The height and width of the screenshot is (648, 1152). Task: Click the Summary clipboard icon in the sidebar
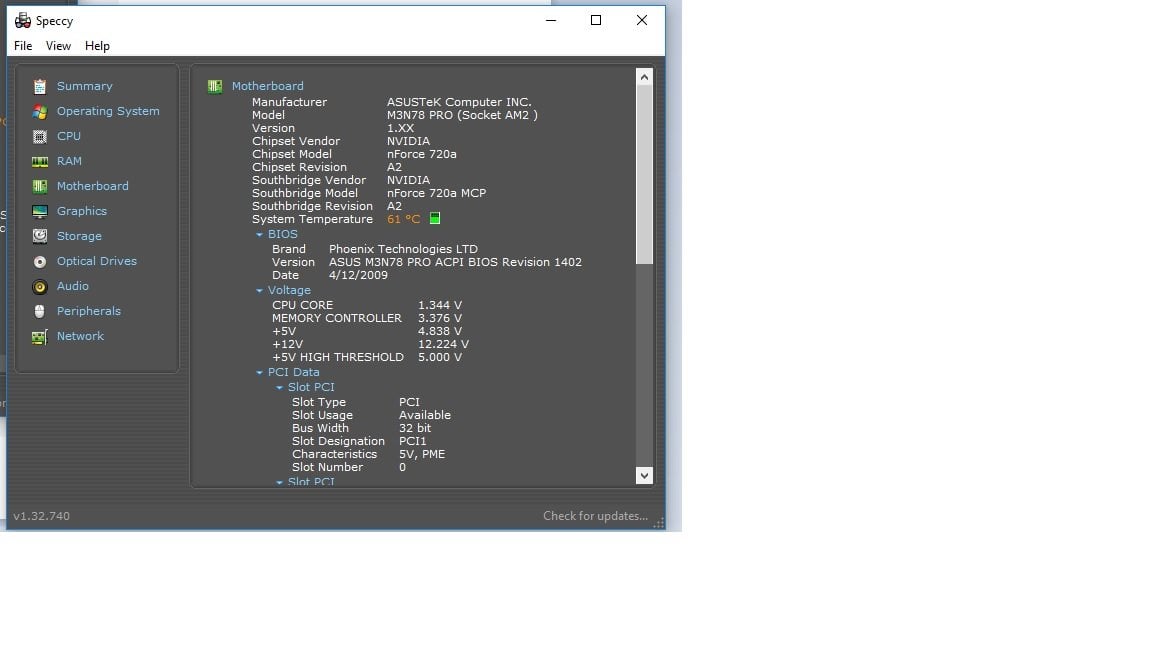(40, 87)
